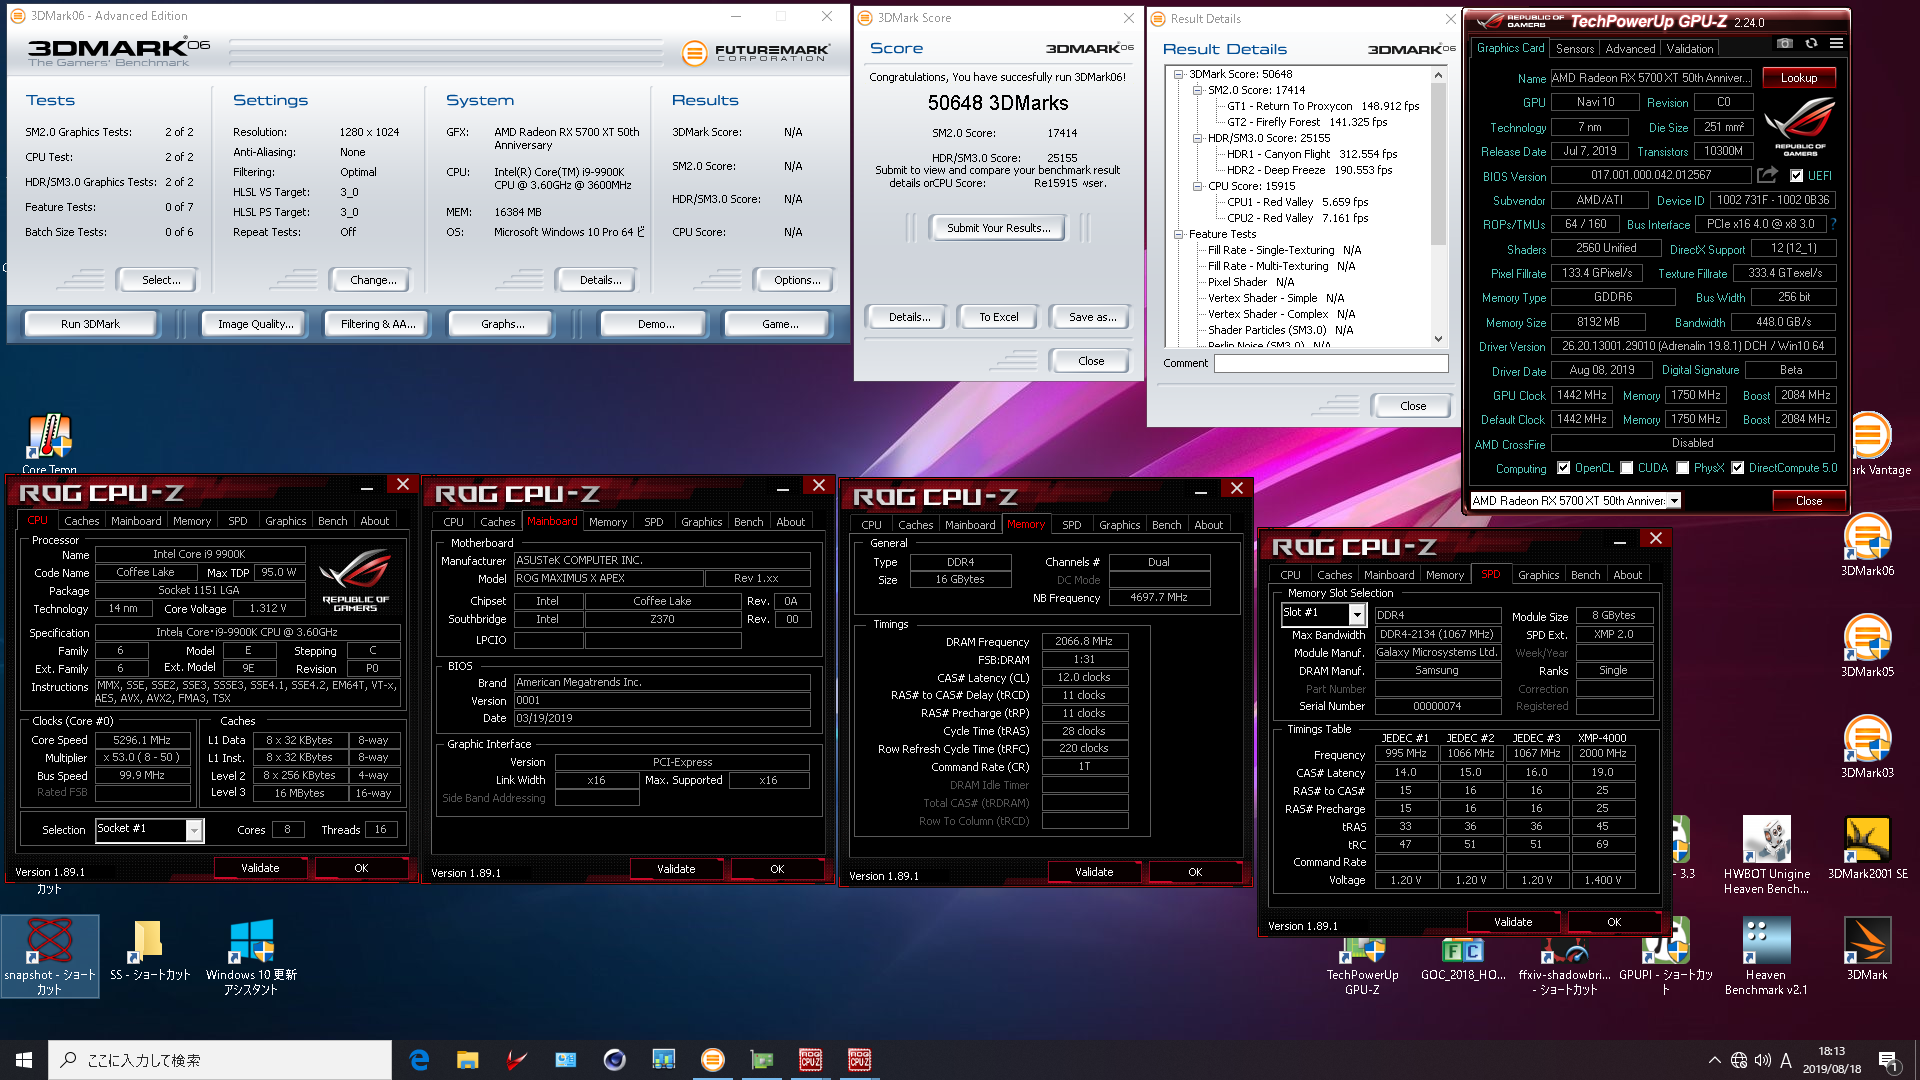Open the GOC_2018_HO desktop icon
The height and width of the screenshot is (1080, 1920).
coord(1463,959)
